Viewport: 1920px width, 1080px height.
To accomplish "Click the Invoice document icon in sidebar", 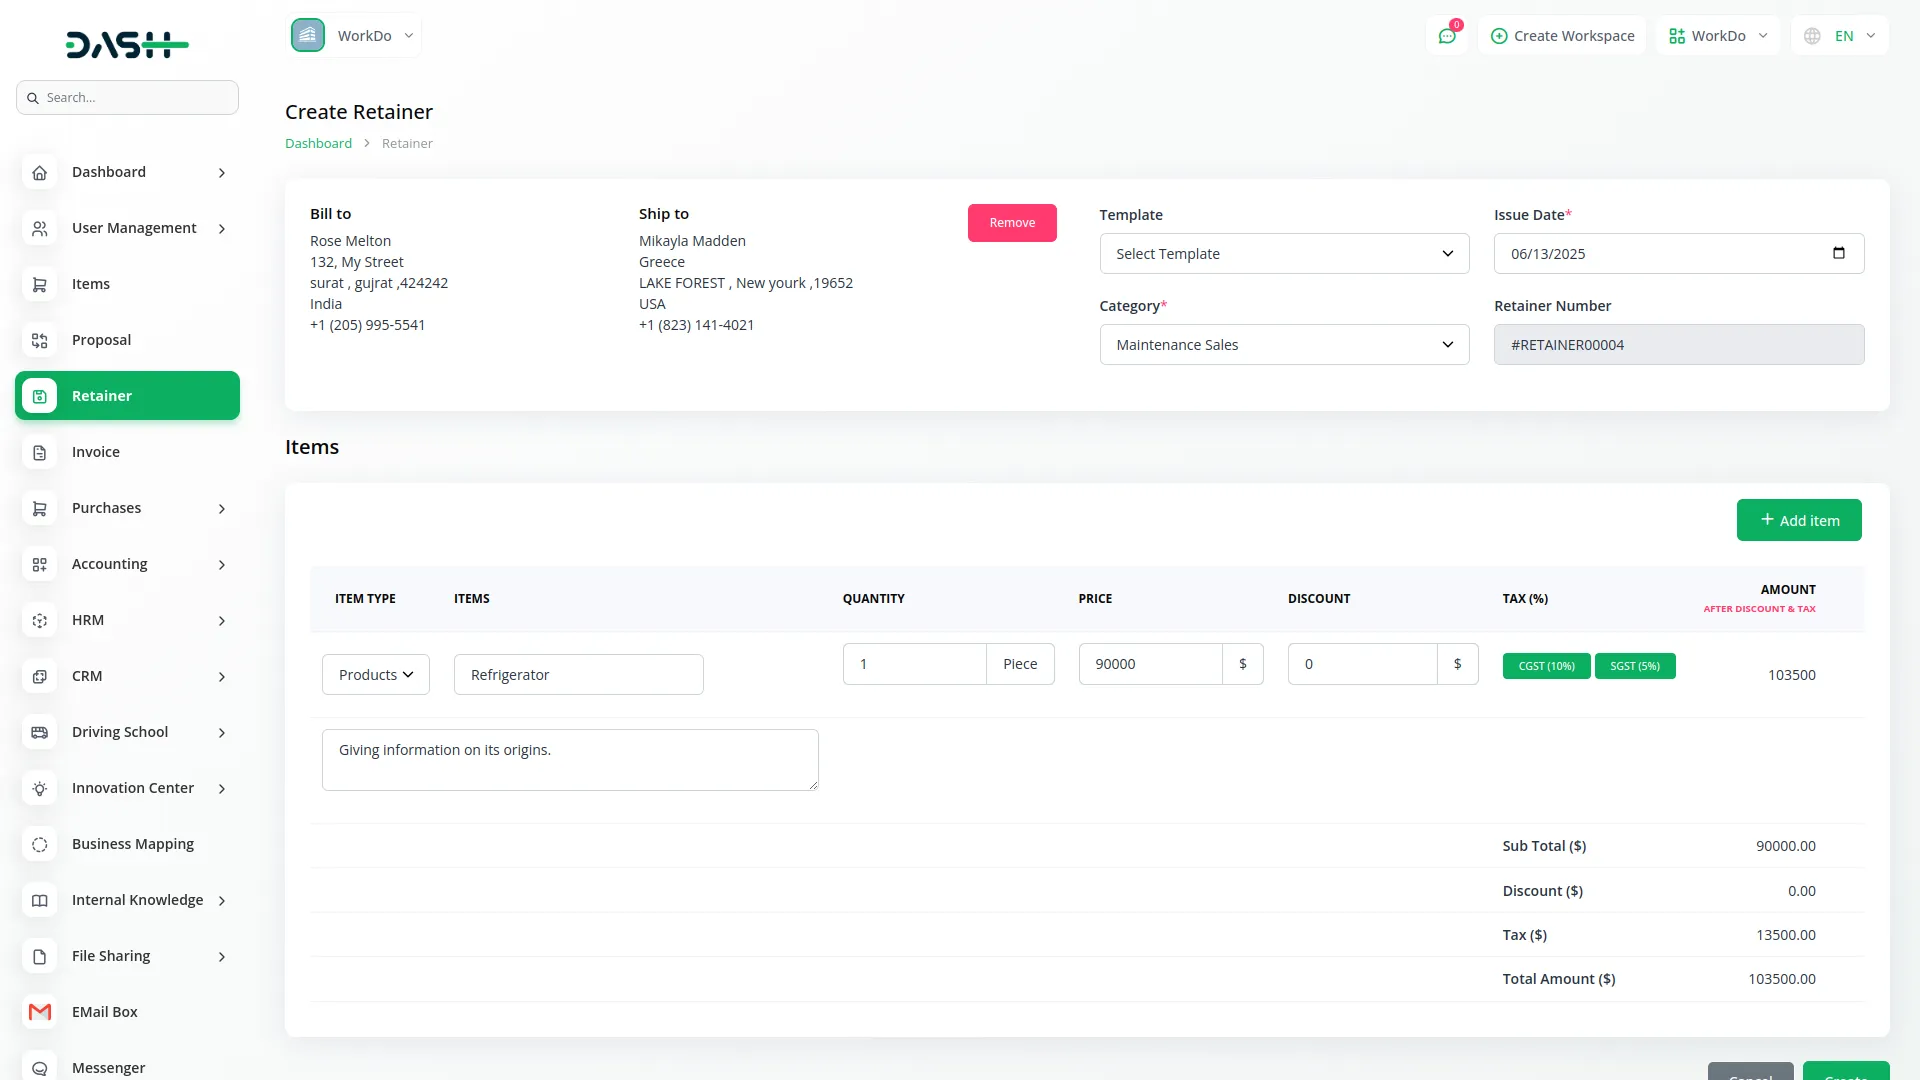I will click(39, 452).
